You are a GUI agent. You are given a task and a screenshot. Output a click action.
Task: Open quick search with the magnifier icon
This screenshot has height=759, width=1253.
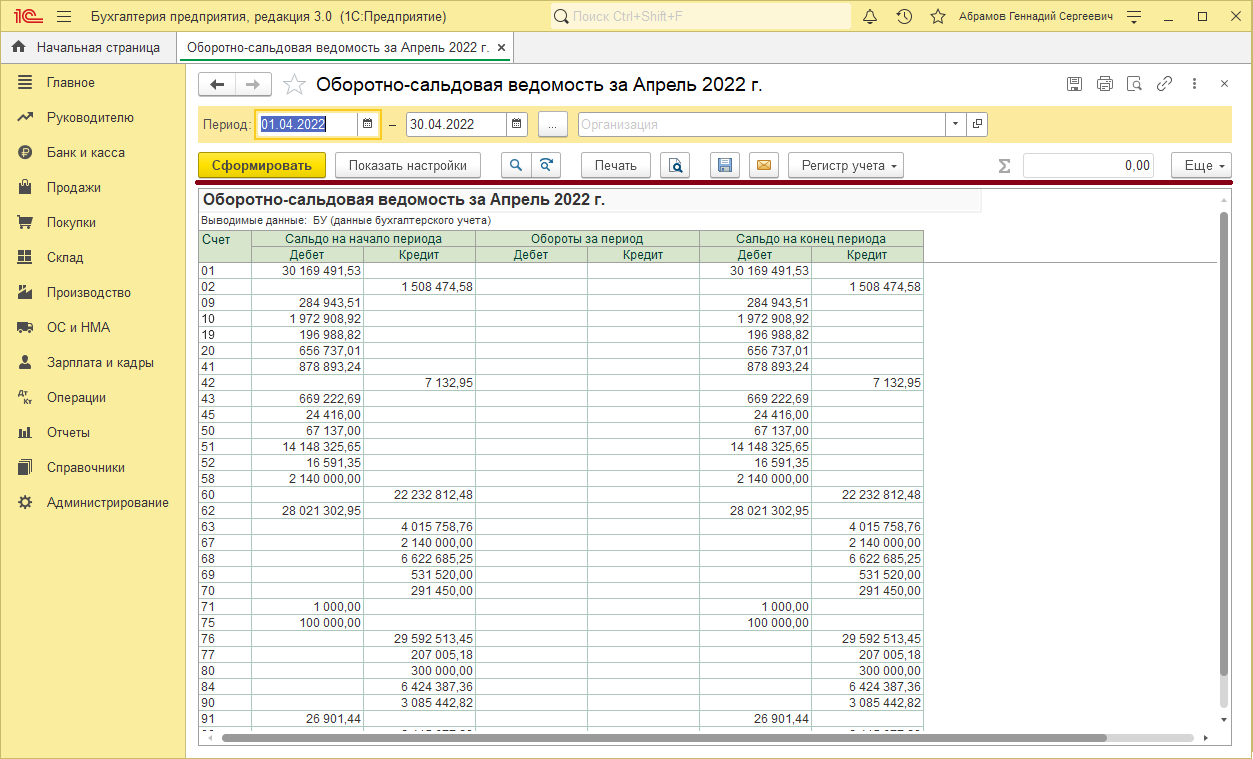(516, 165)
